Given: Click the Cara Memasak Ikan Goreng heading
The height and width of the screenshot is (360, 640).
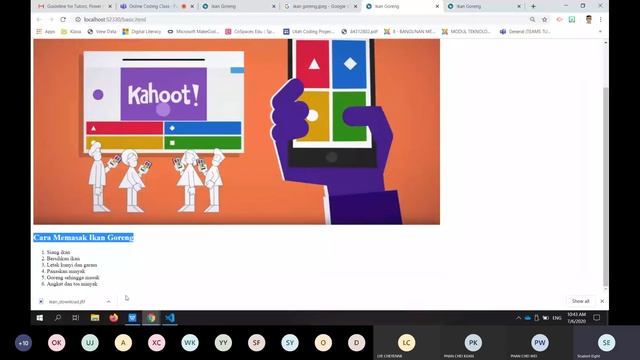Looking at the screenshot, I should click(x=84, y=237).
